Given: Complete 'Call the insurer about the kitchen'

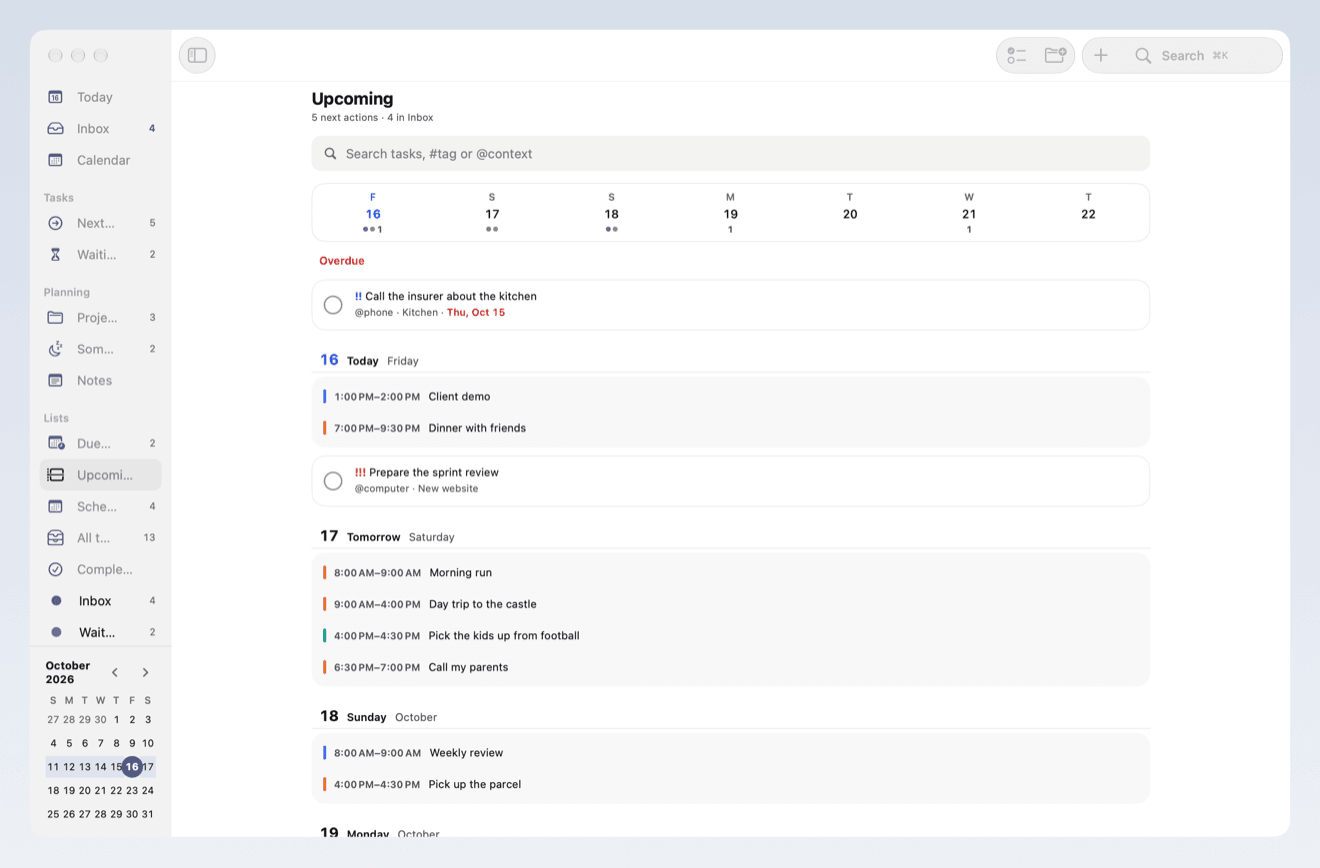Looking at the screenshot, I should [333, 305].
